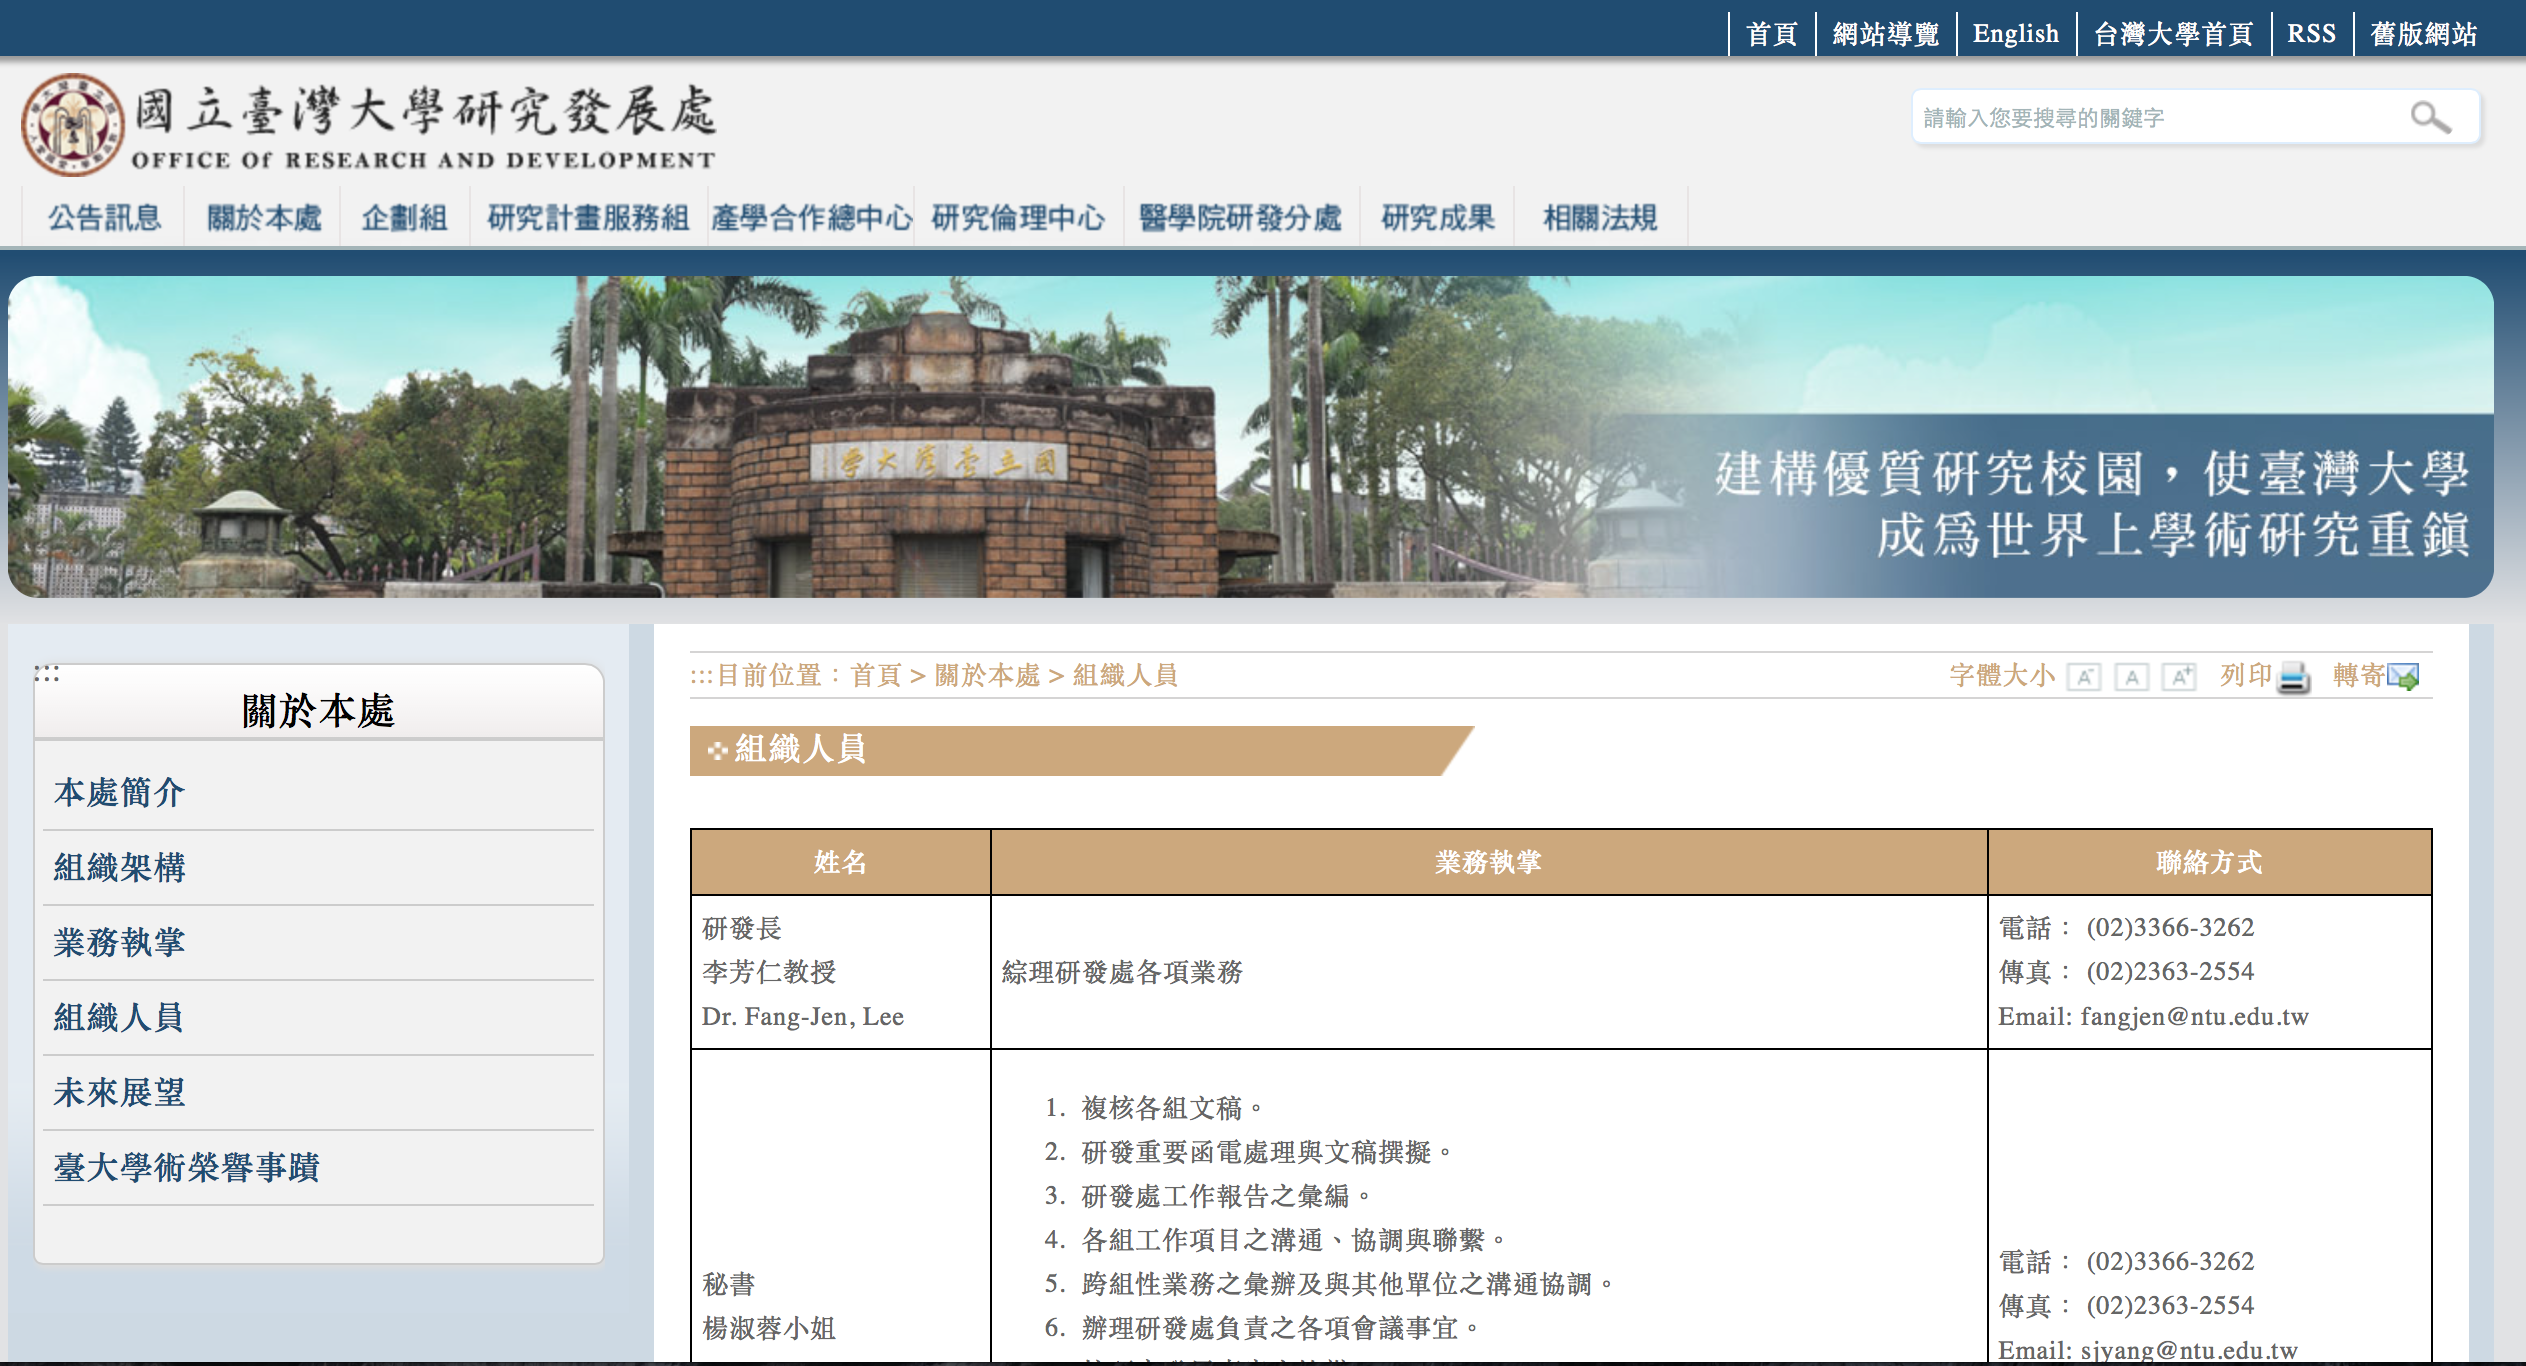Click 關於本處 in the breadcrumb
Image resolution: width=2526 pixels, height=1366 pixels.
(x=987, y=675)
